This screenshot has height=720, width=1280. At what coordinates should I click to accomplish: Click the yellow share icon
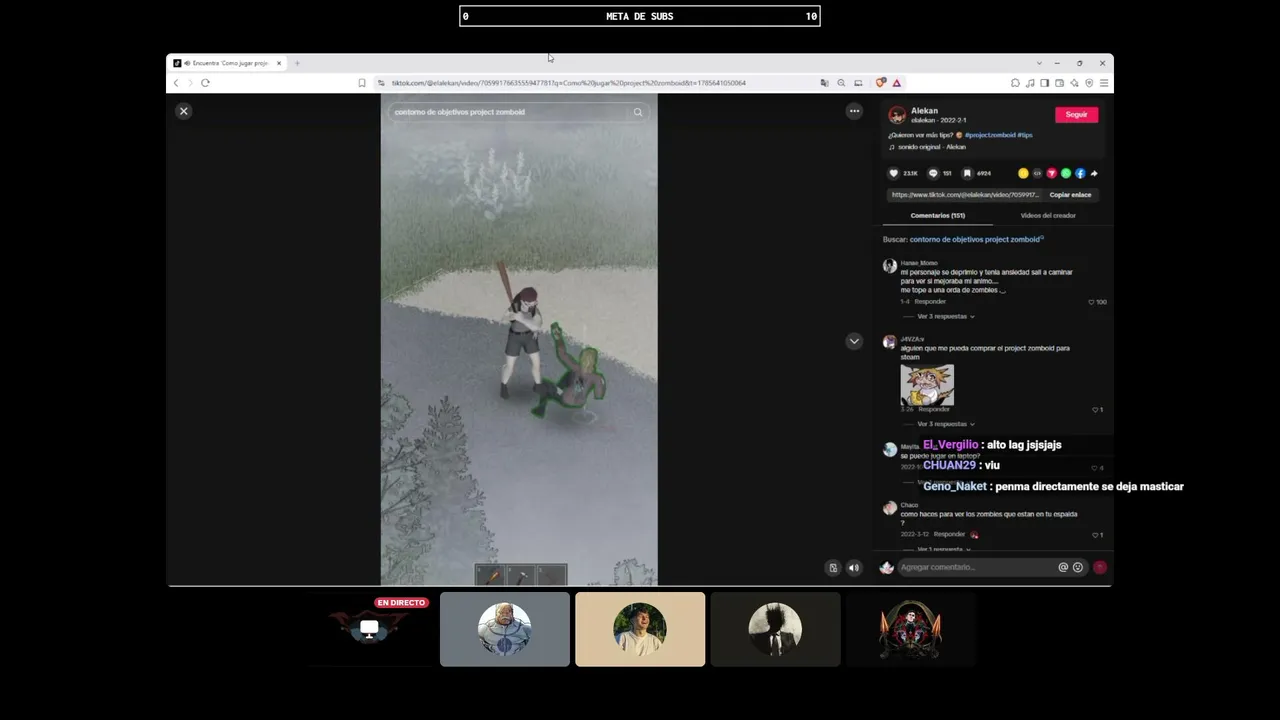1023,173
